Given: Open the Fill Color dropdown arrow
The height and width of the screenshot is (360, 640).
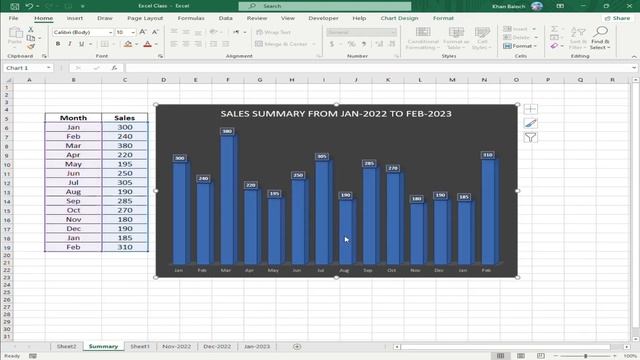Looking at the screenshot, I should pyautogui.click(x=136, y=44).
